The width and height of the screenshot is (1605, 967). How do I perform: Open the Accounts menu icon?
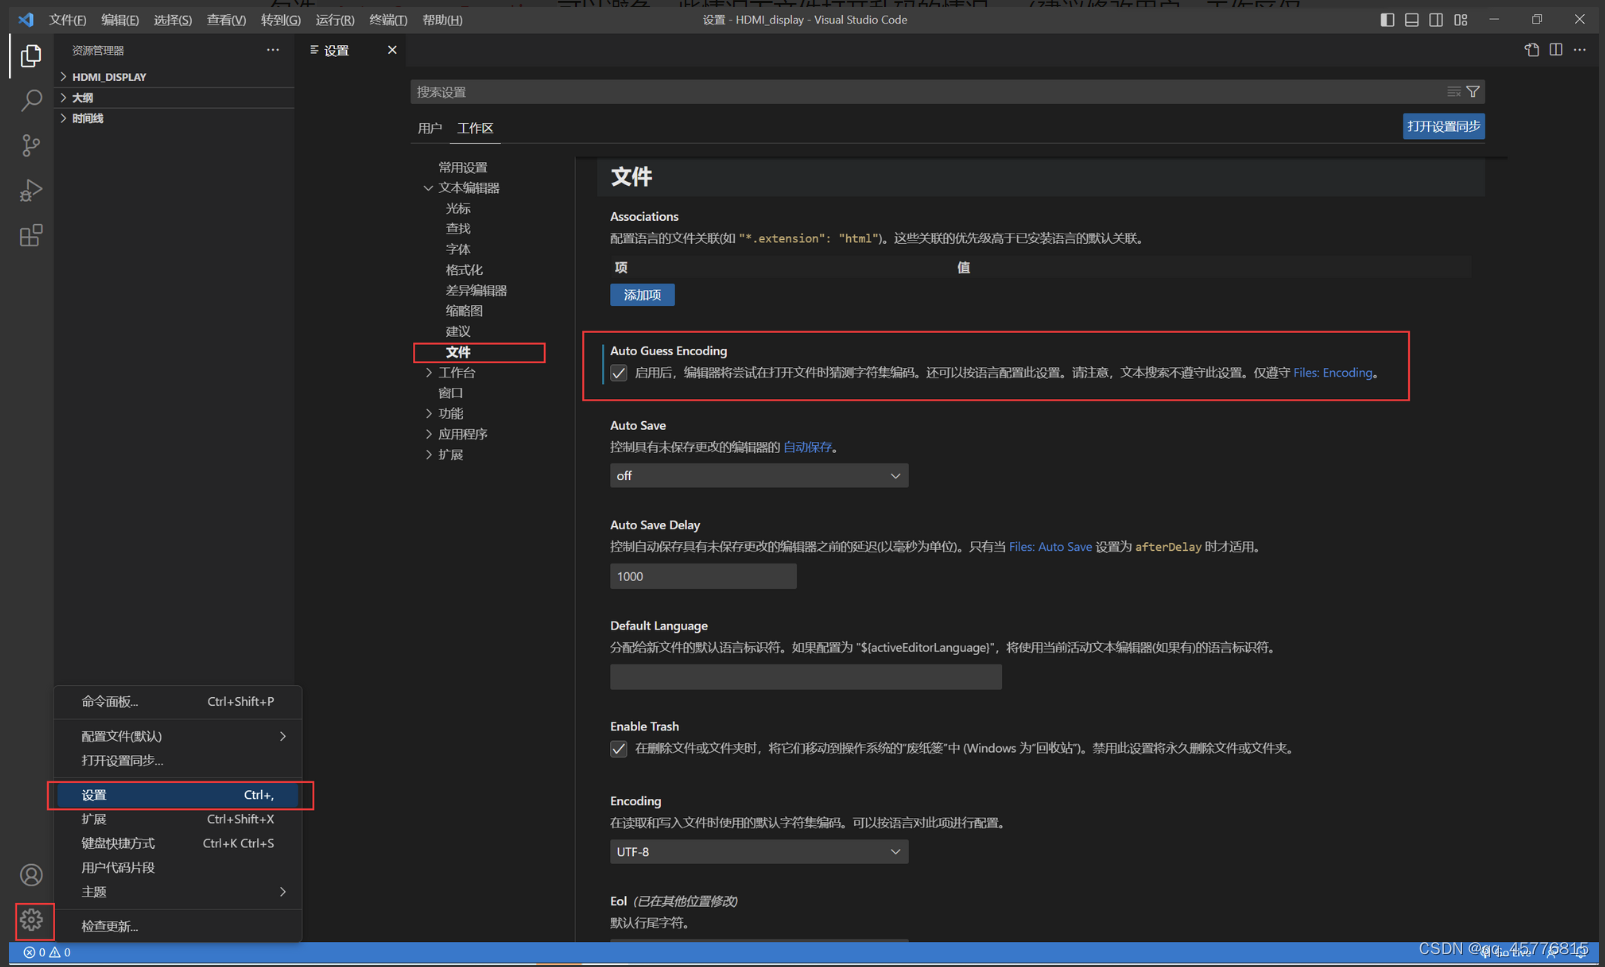click(31, 875)
